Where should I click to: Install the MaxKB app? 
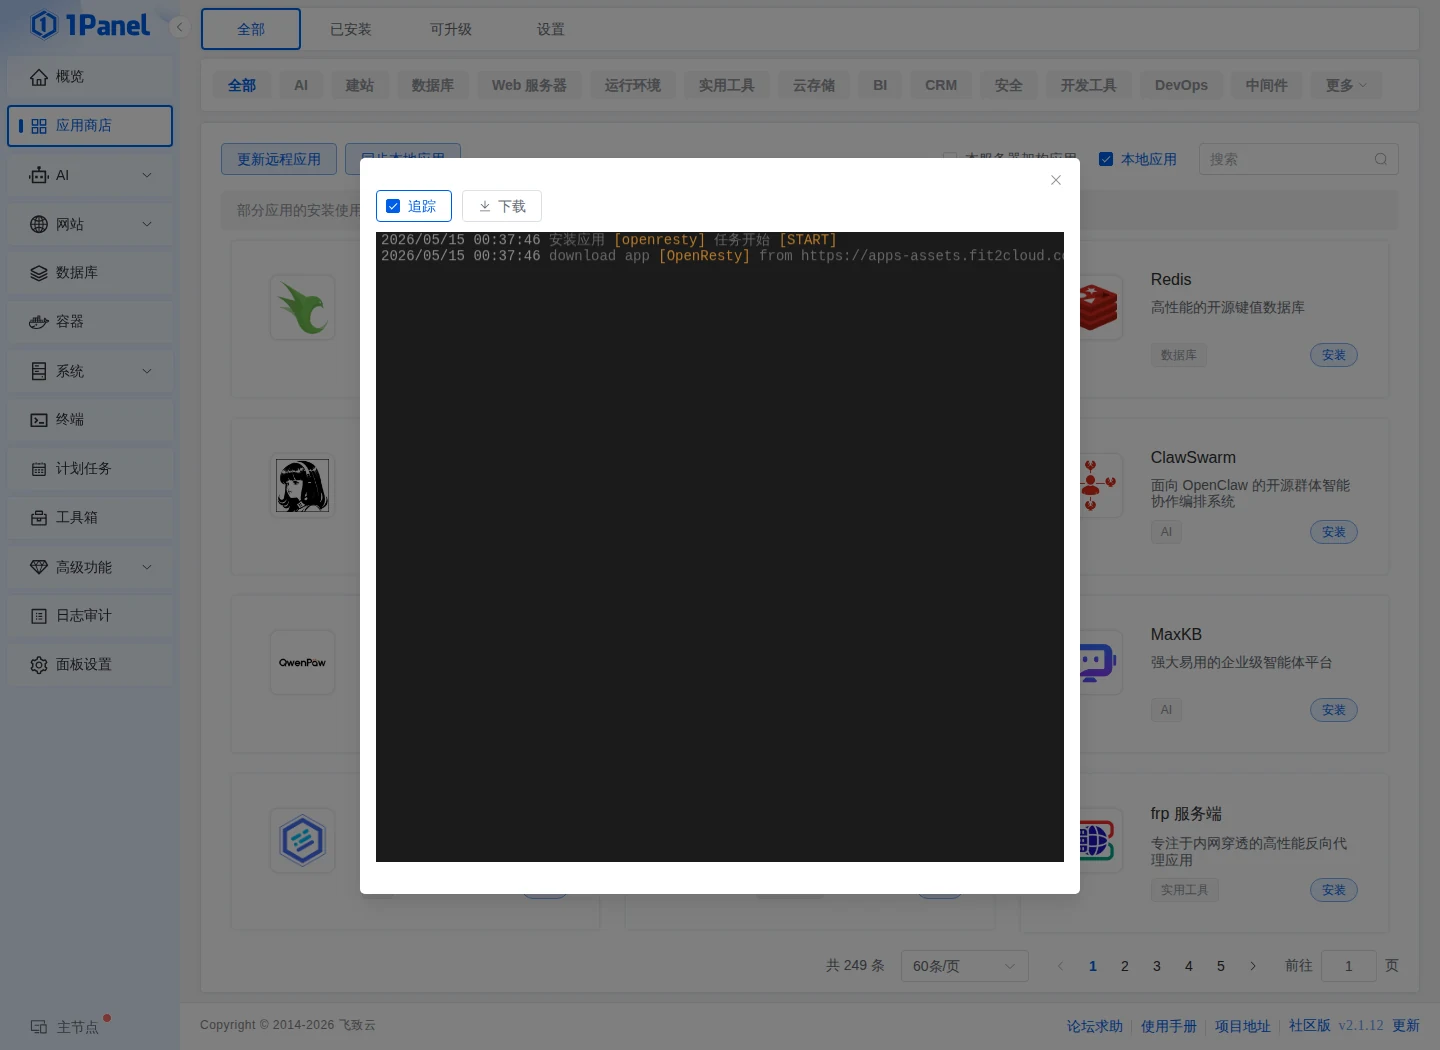[x=1334, y=710]
